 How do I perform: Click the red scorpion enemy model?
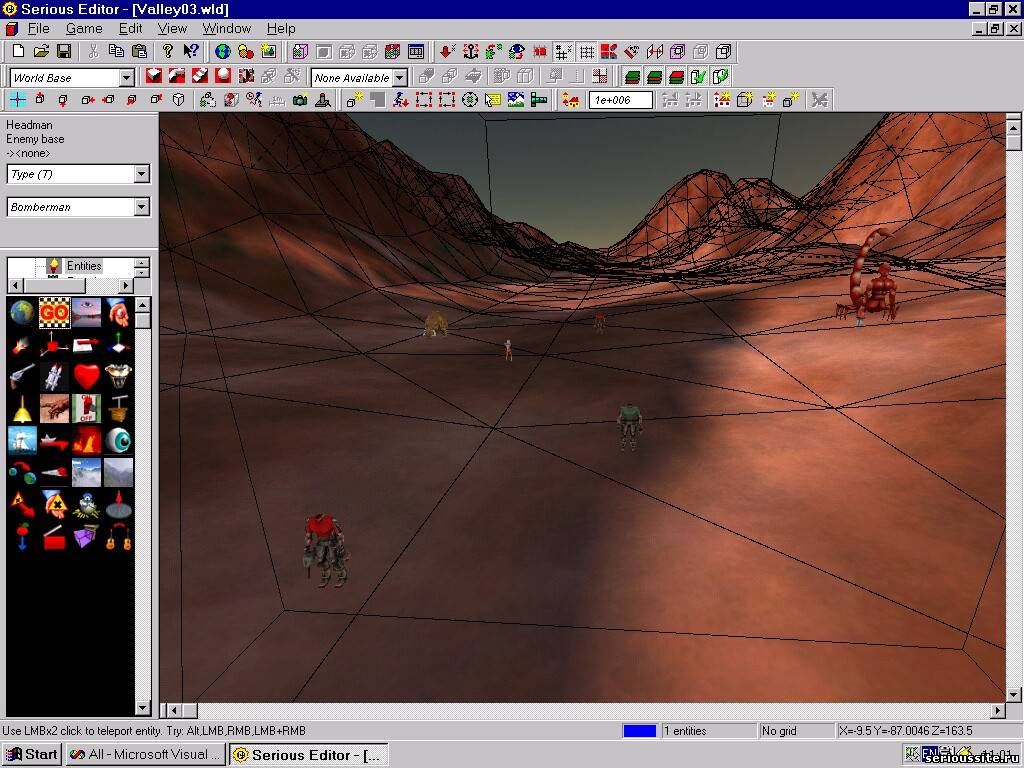pos(869,277)
